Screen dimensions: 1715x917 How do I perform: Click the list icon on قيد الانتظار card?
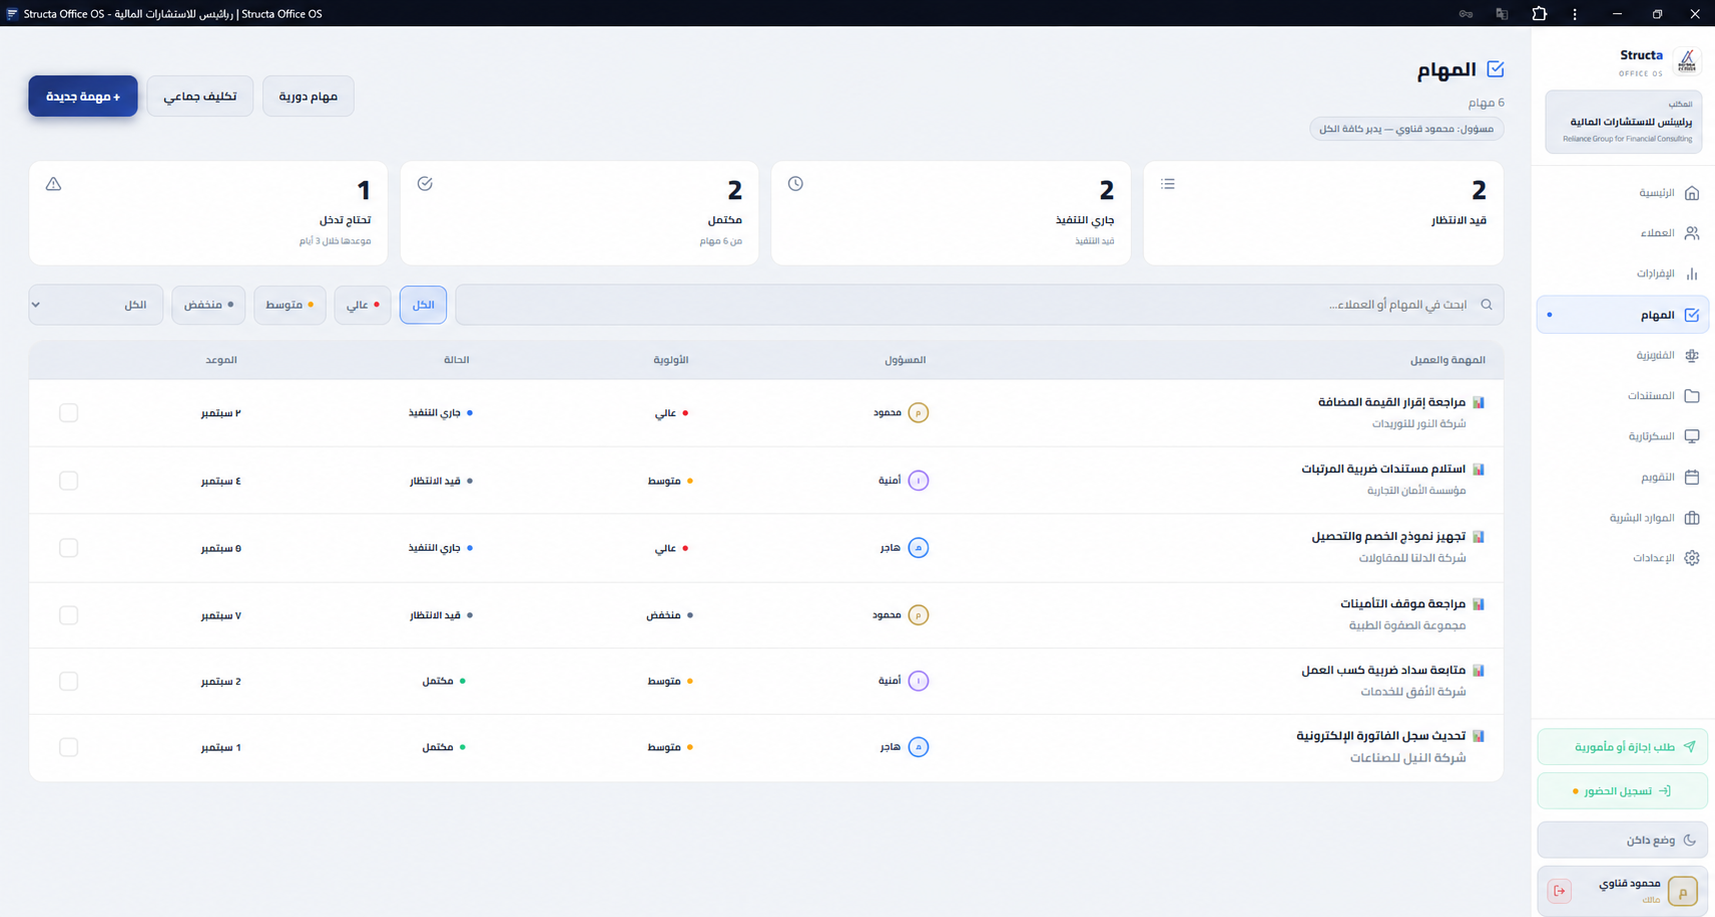click(1168, 184)
